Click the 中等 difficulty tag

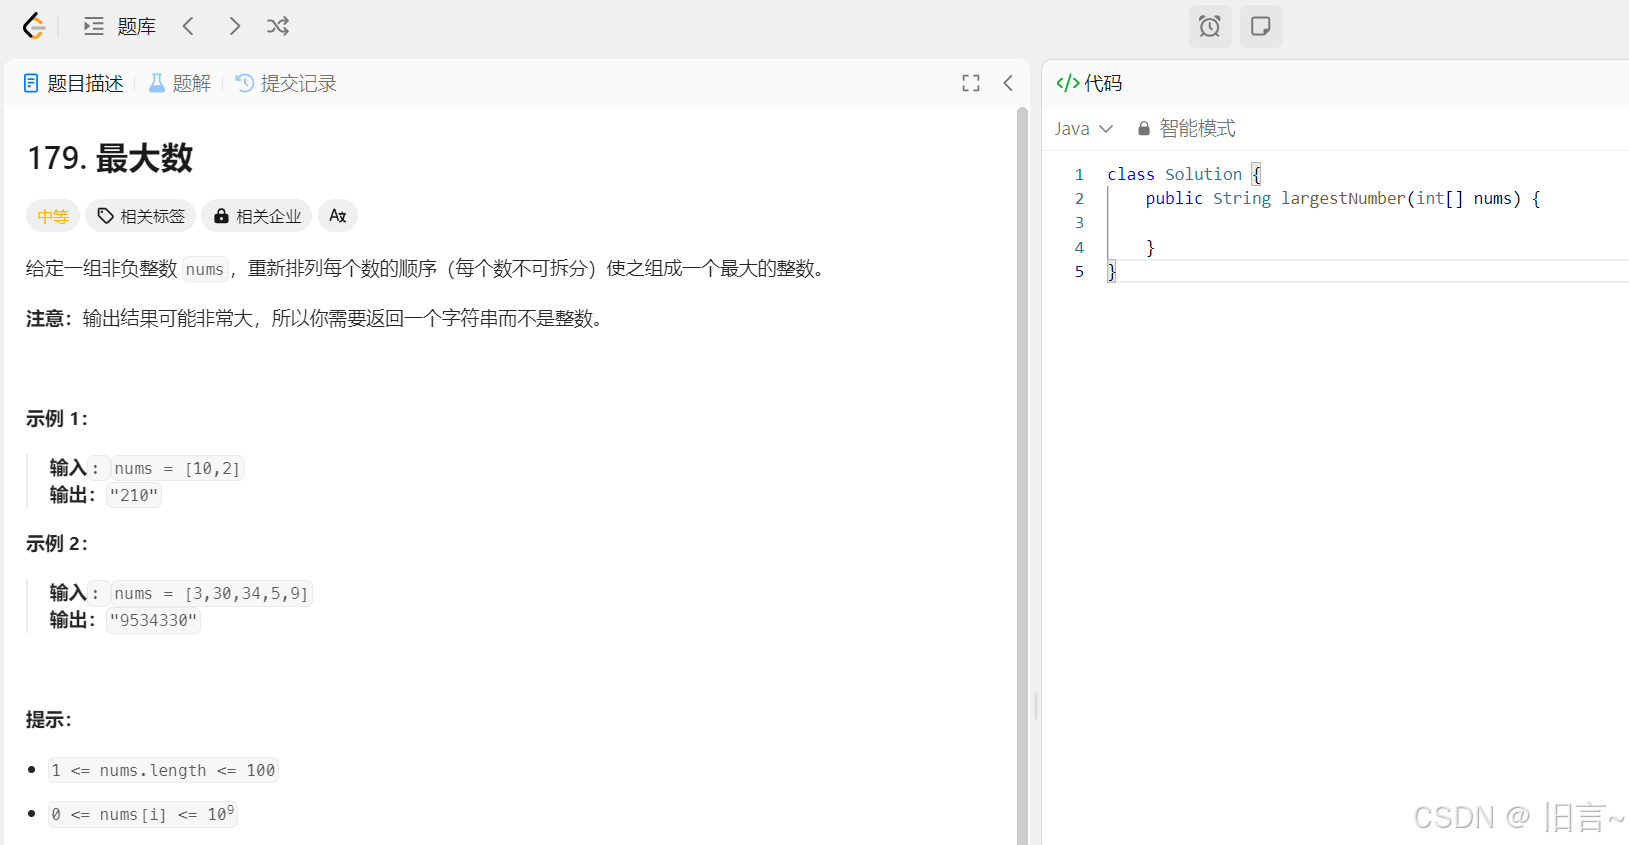[52, 216]
